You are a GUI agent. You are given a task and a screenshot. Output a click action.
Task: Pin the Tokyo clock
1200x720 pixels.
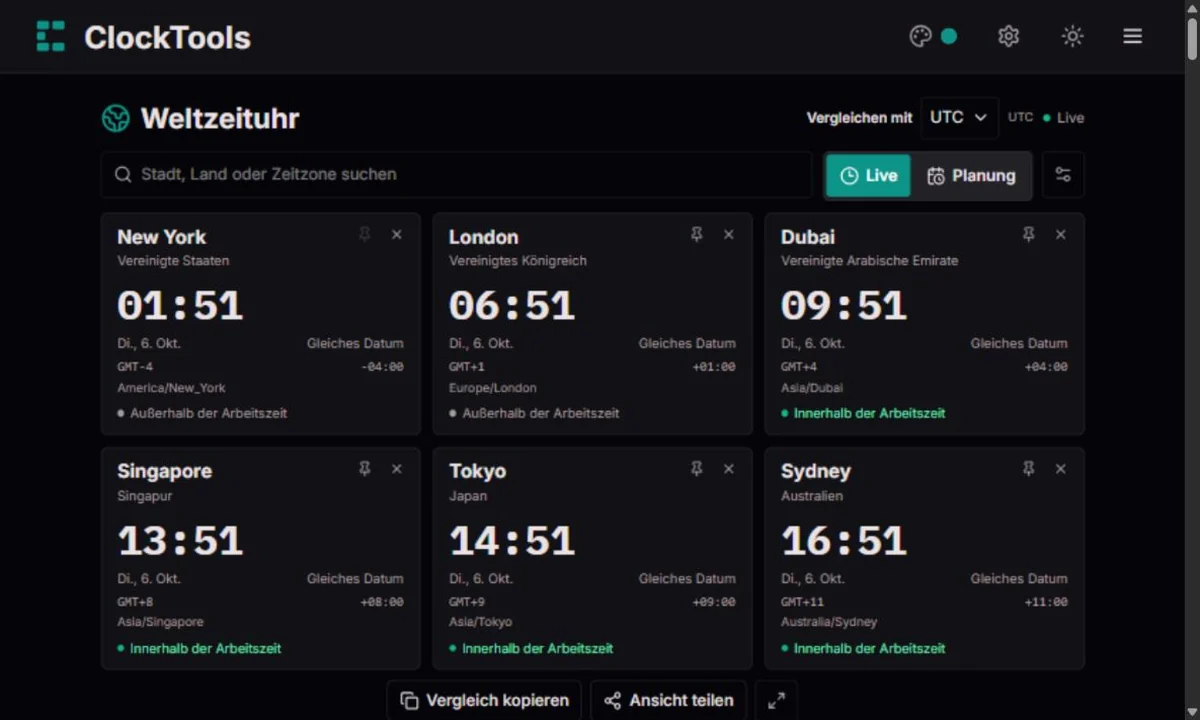(x=697, y=468)
